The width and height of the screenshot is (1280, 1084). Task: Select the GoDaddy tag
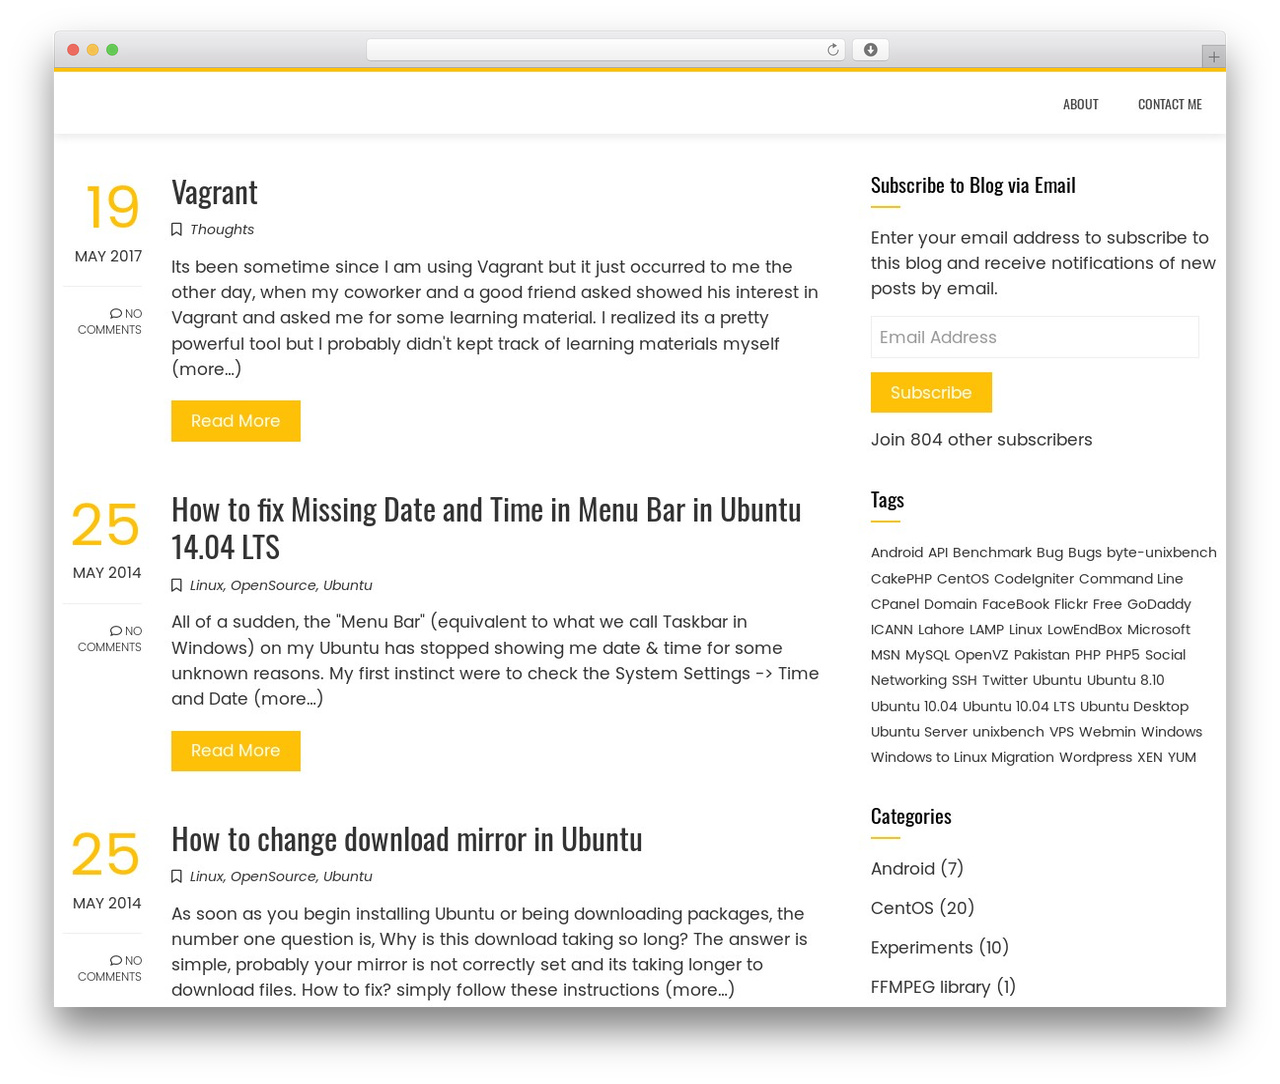[x=1159, y=604]
